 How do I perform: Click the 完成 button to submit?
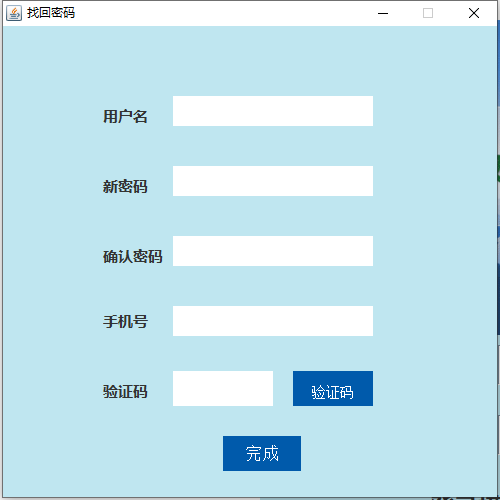click(262, 453)
